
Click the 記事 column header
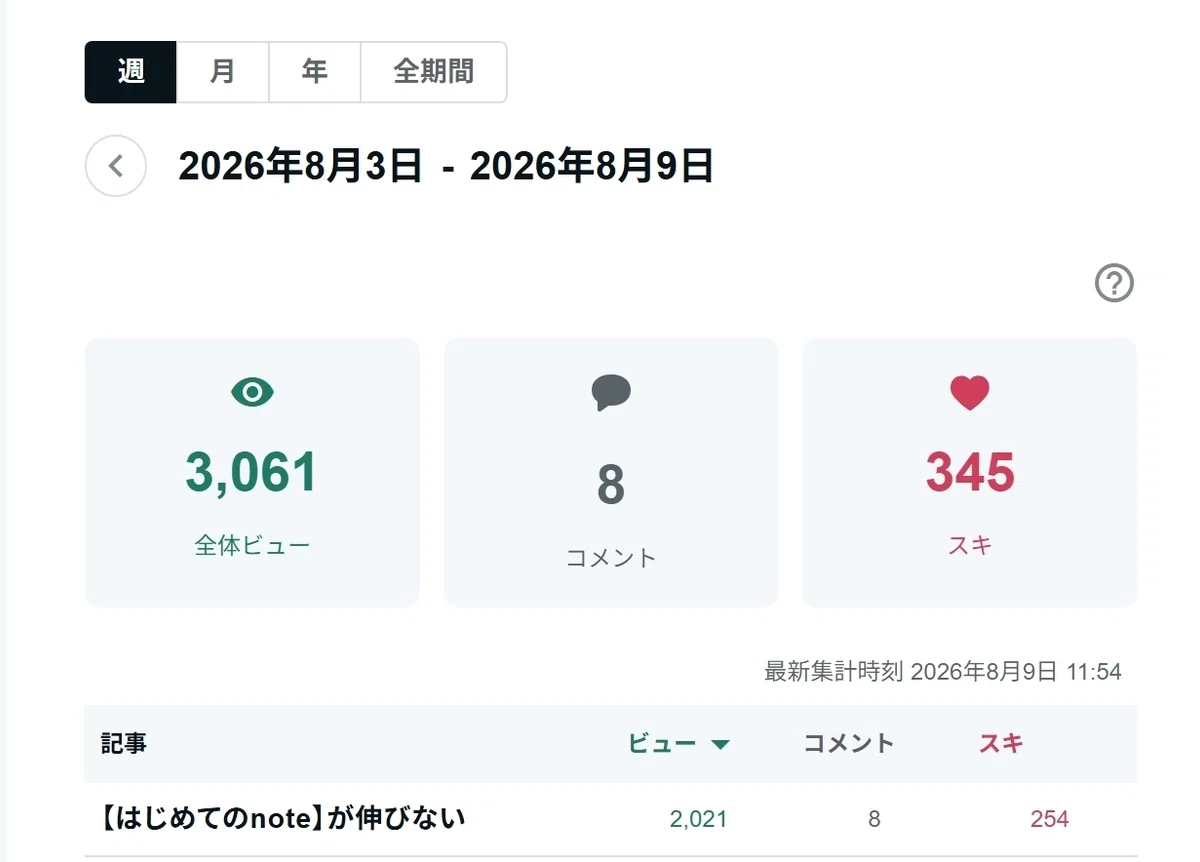tap(124, 744)
